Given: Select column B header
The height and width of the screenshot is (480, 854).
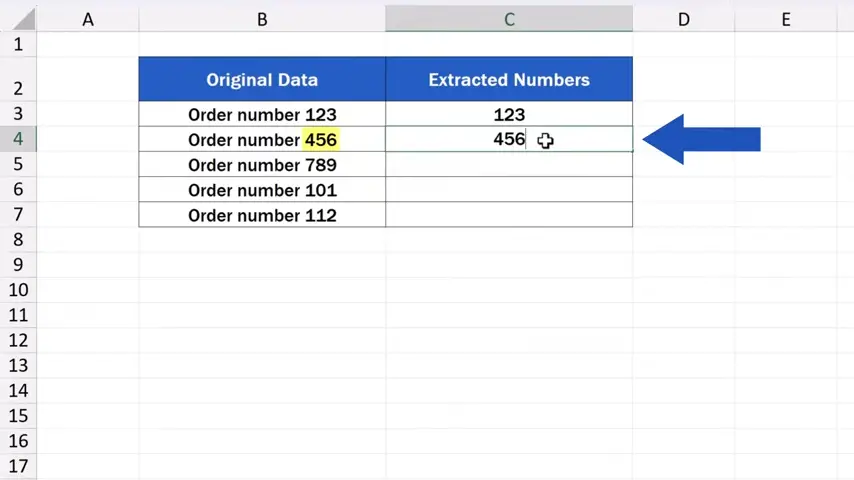Looking at the screenshot, I should click(x=262, y=19).
